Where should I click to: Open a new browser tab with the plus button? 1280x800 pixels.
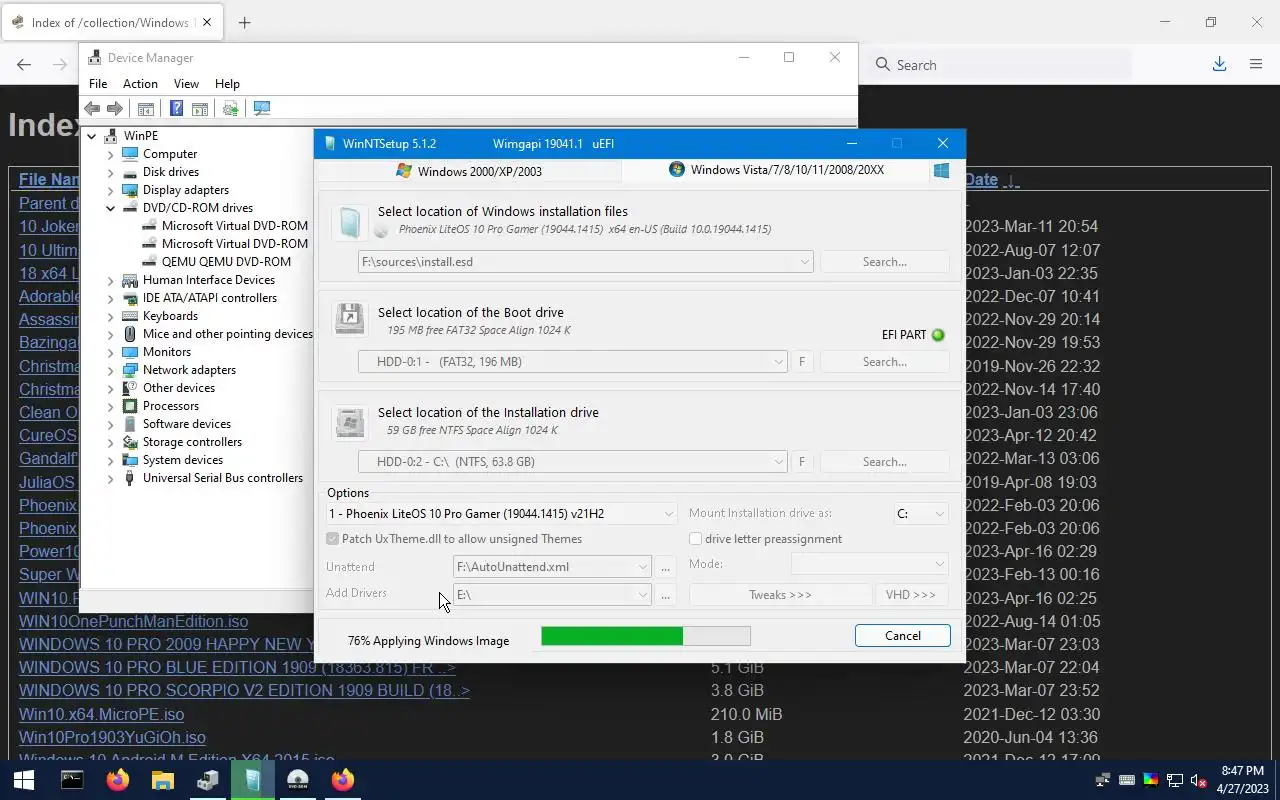pyautogui.click(x=244, y=22)
